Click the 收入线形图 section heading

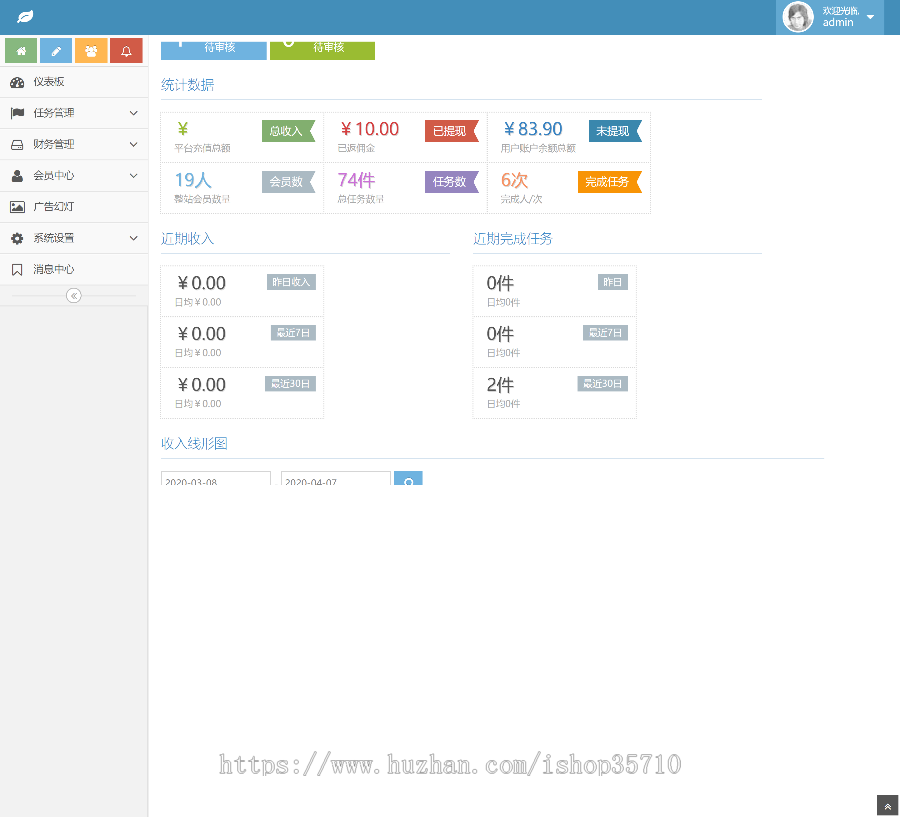pyautogui.click(x=194, y=444)
